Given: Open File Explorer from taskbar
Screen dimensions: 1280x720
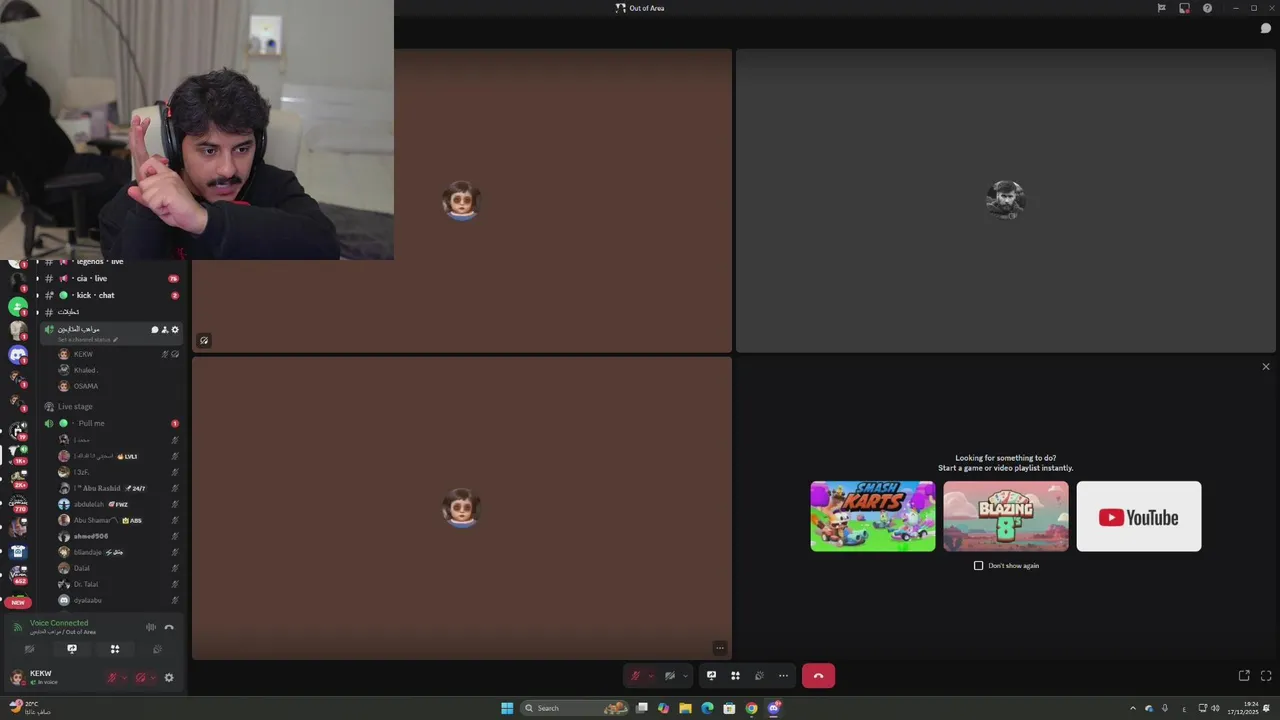Looking at the screenshot, I should click(x=685, y=708).
